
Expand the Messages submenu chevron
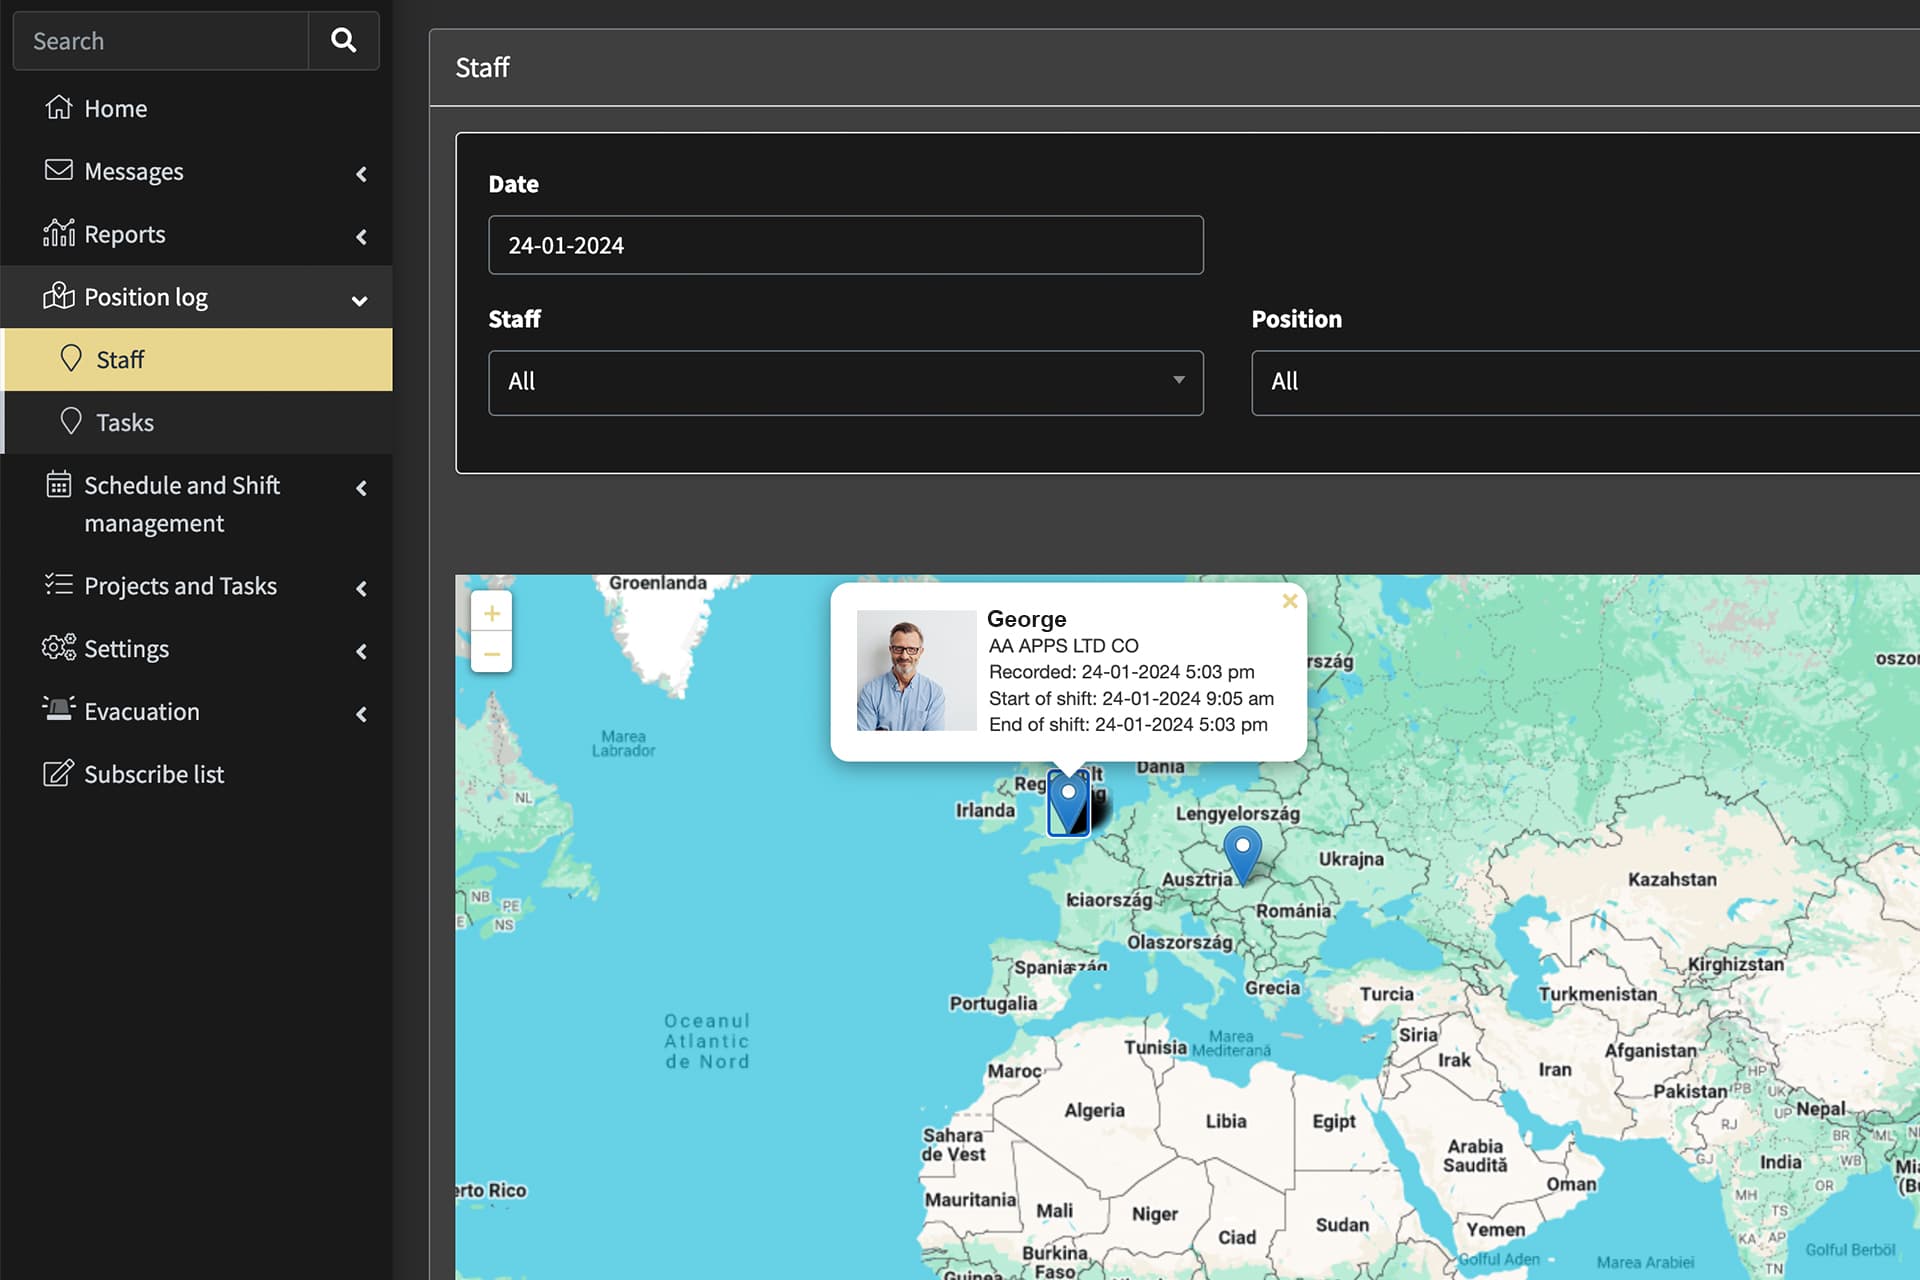tap(361, 174)
